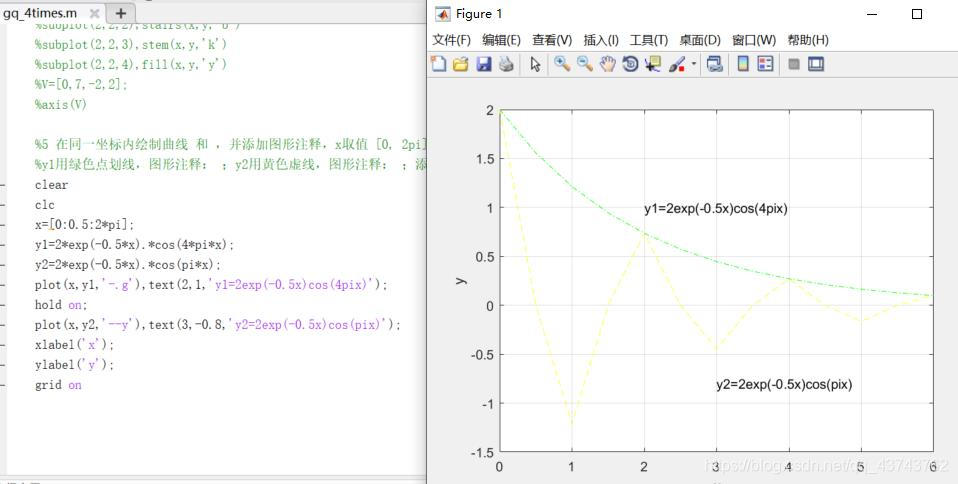Minimize the Figure 1 window

(x=872, y=14)
